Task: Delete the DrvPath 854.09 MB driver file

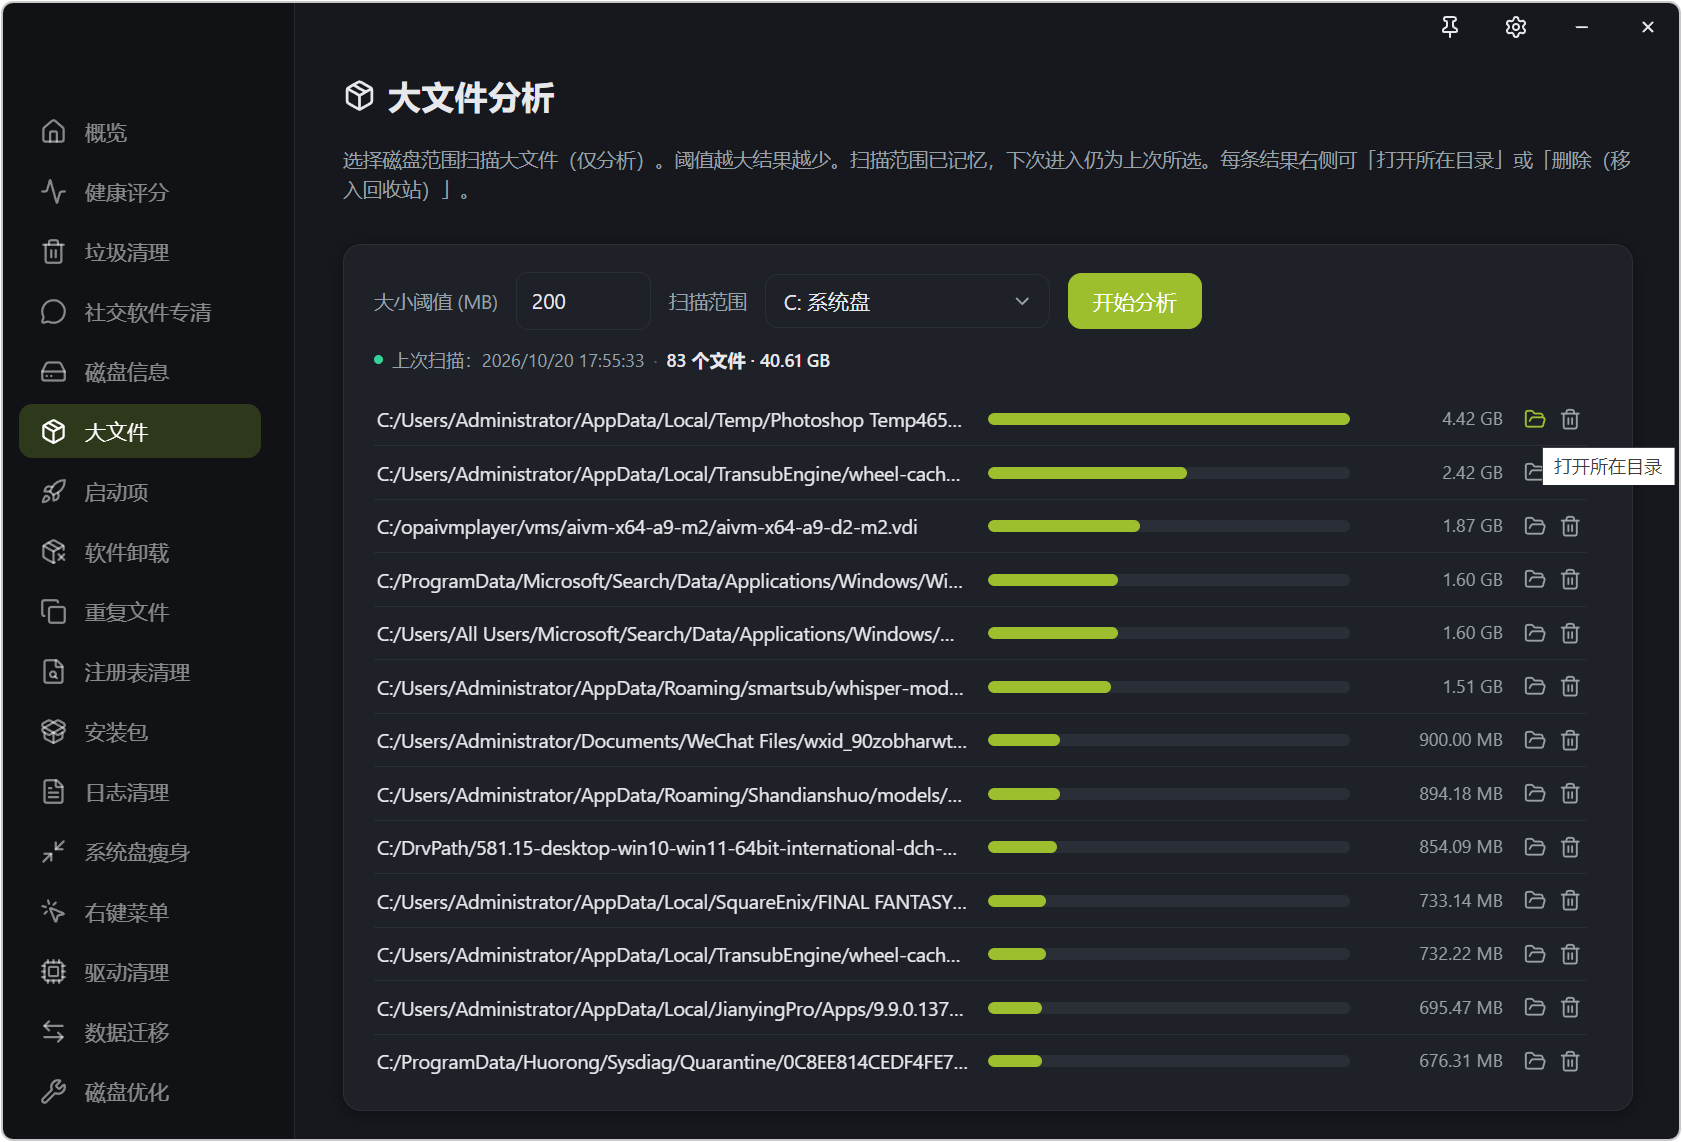Action: pos(1570,847)
